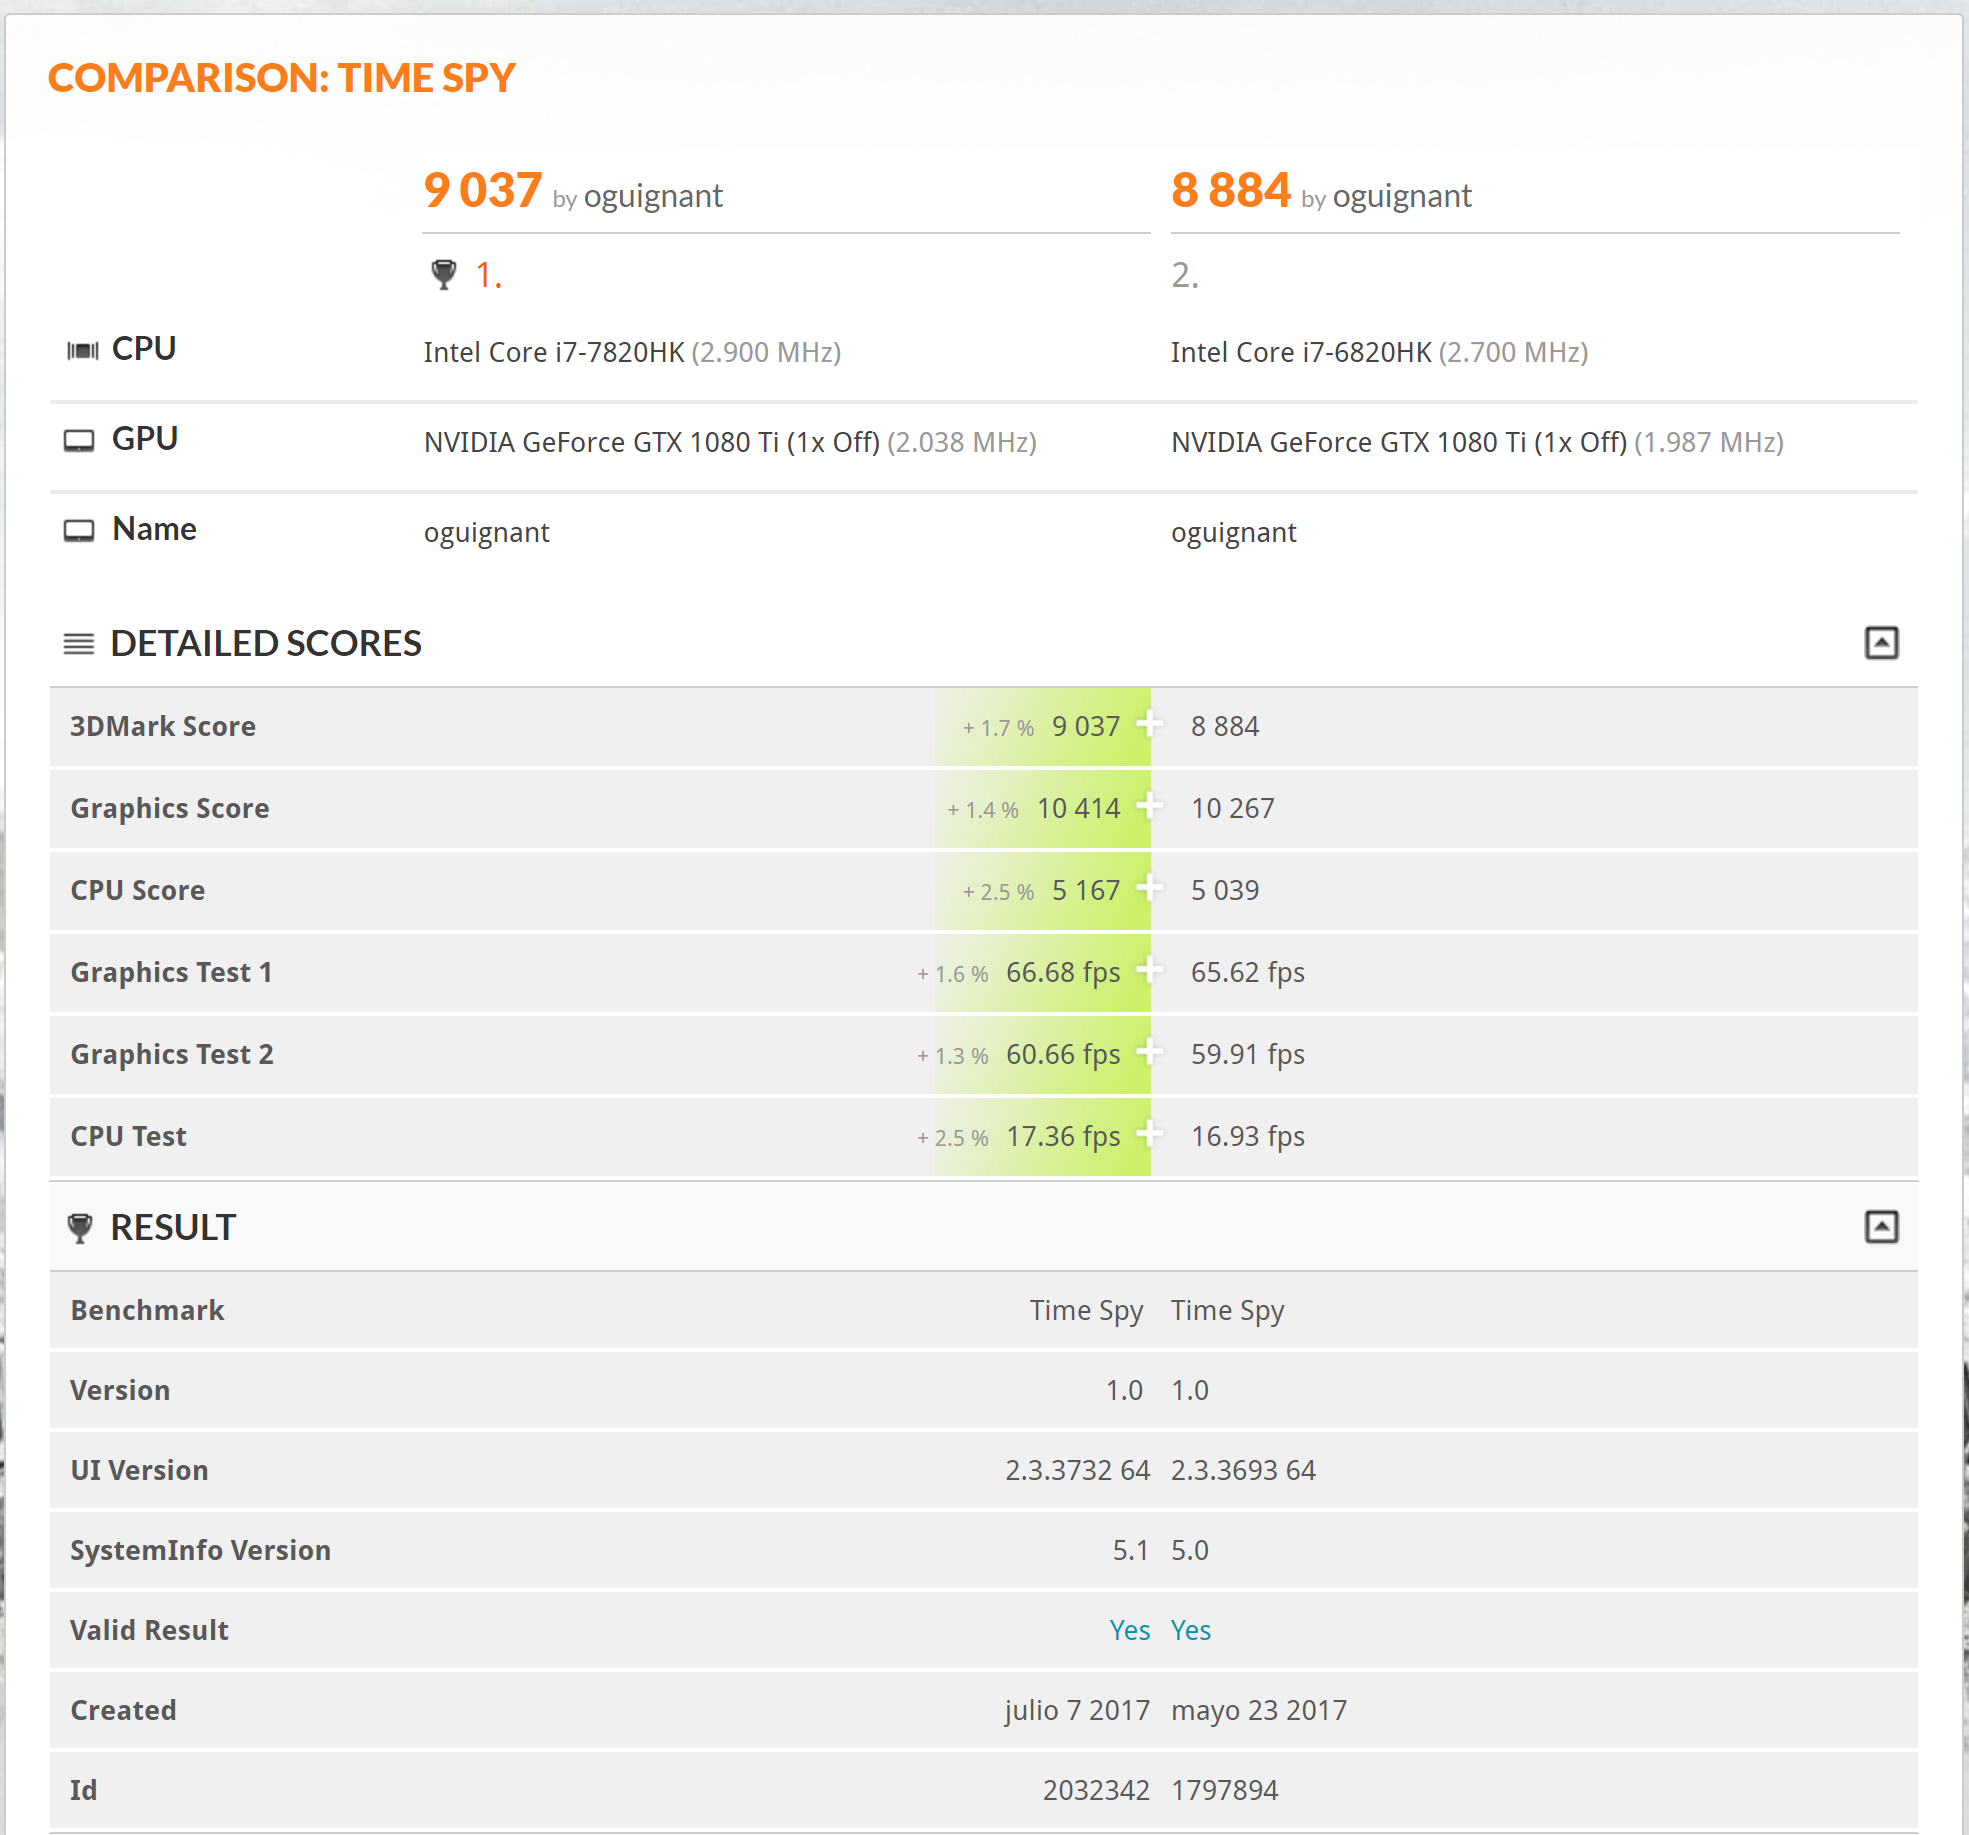Open oguignant profile next to 8 884
Image resolution: width=1969 pixels, height=1835 pixels.
point(1402,196)
